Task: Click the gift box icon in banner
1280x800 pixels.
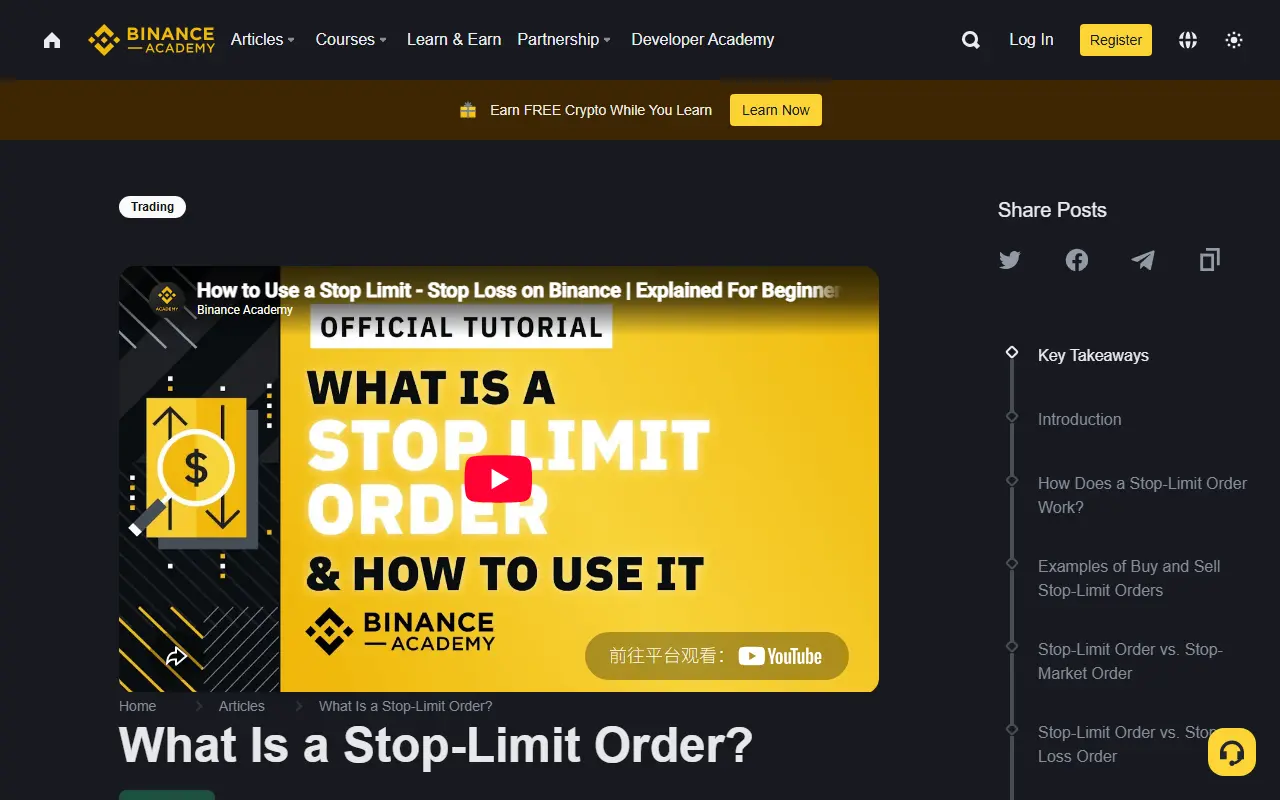Action: coord(468,110)
